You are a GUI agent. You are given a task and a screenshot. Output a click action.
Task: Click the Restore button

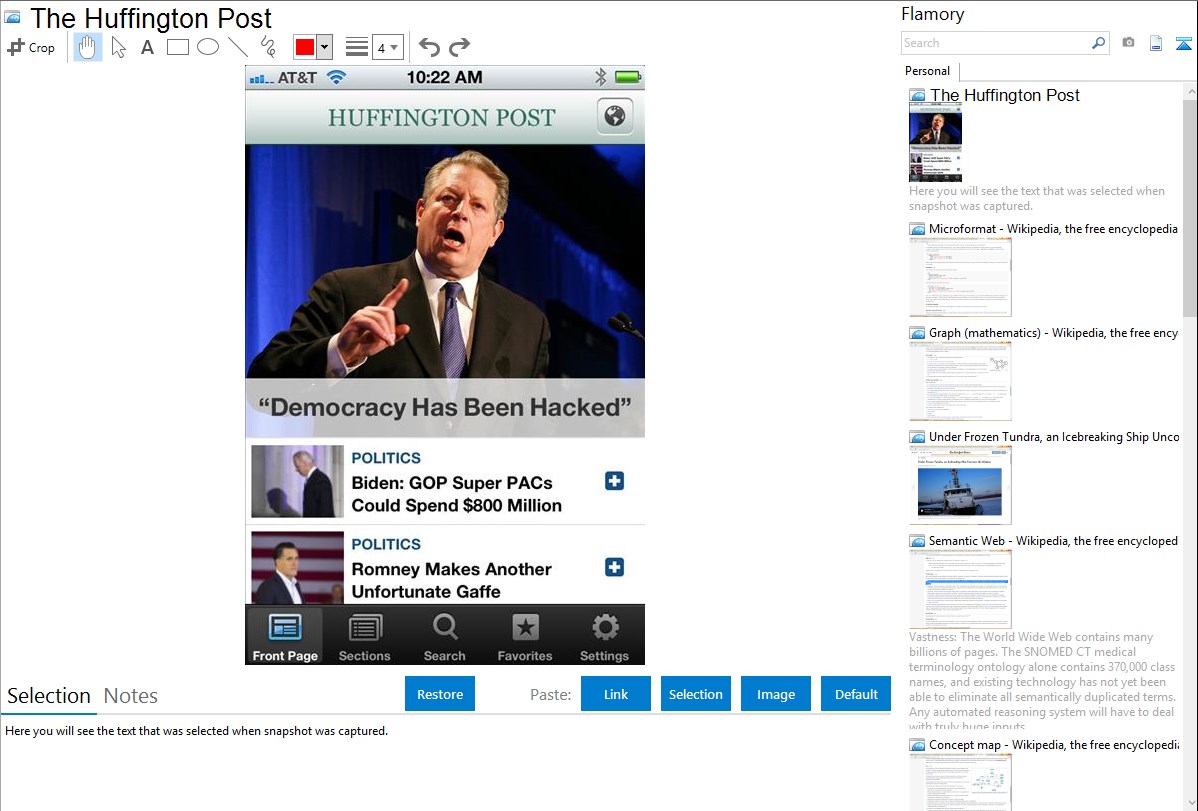[x=440, y=694]
